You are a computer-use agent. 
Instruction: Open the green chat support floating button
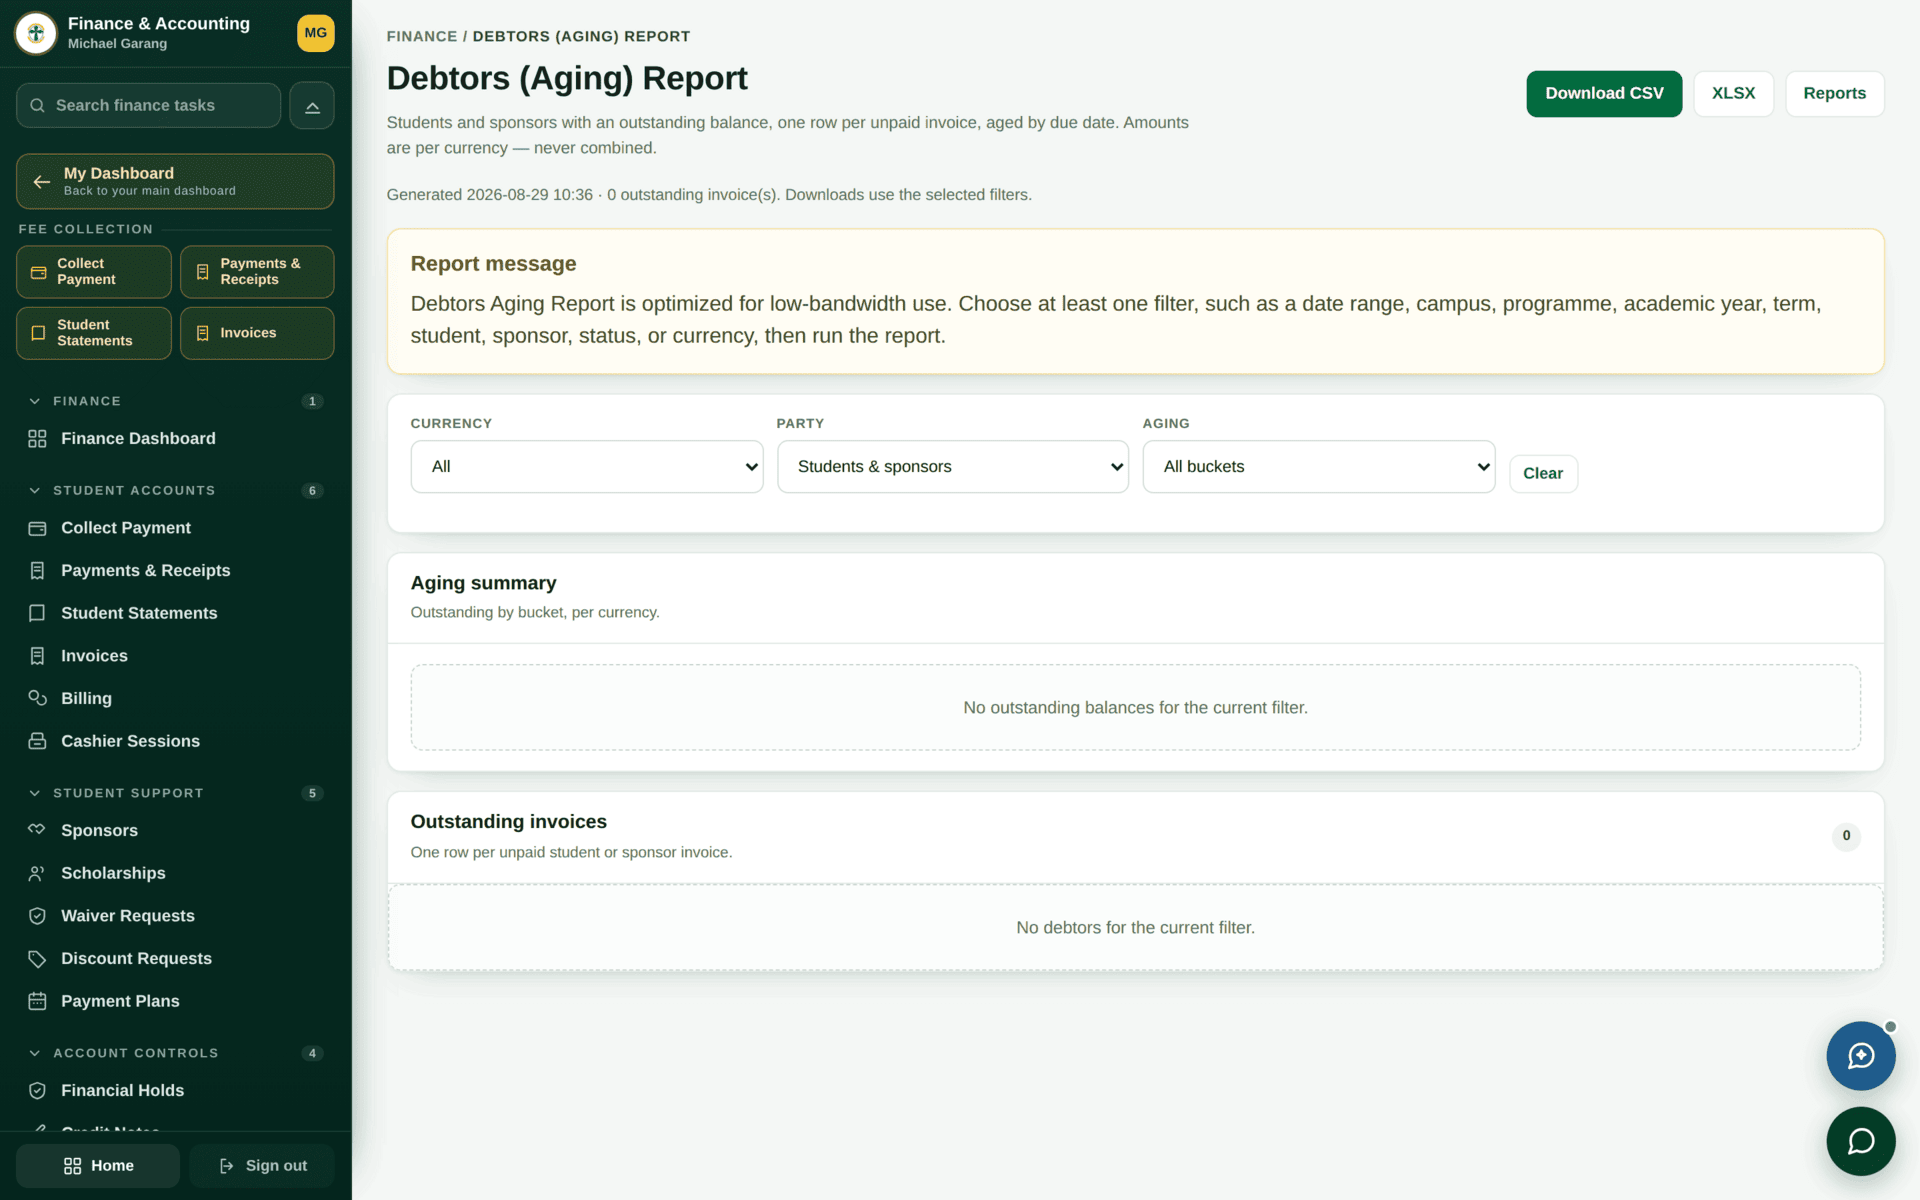[1860, 1141]
